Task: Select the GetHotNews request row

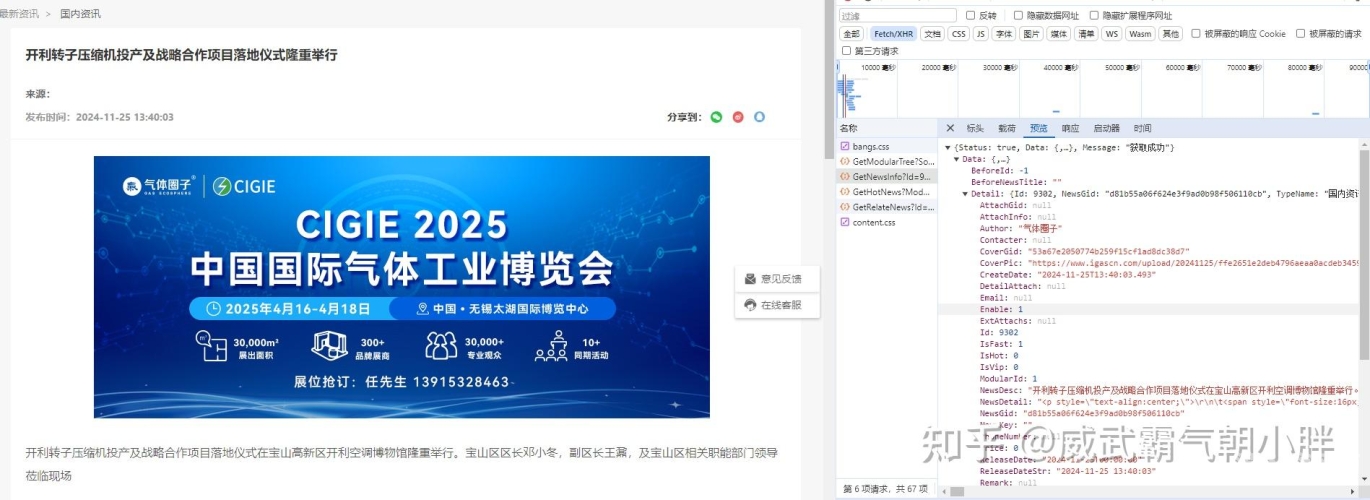Action: pos(887,191)
